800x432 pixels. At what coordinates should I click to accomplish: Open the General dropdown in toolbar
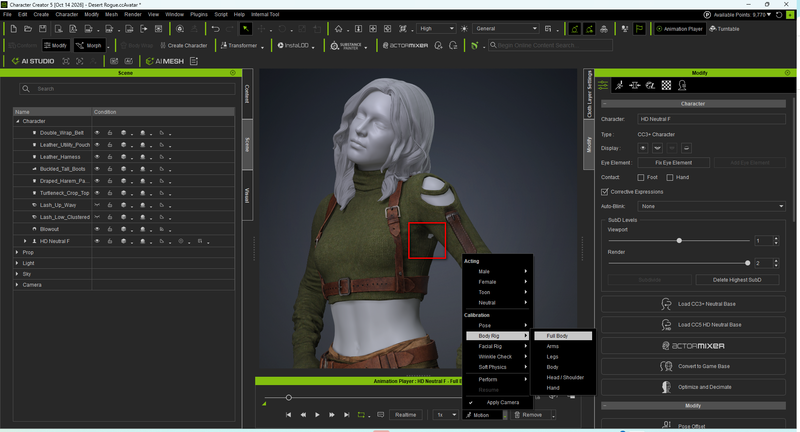click(x=506, y=29)
